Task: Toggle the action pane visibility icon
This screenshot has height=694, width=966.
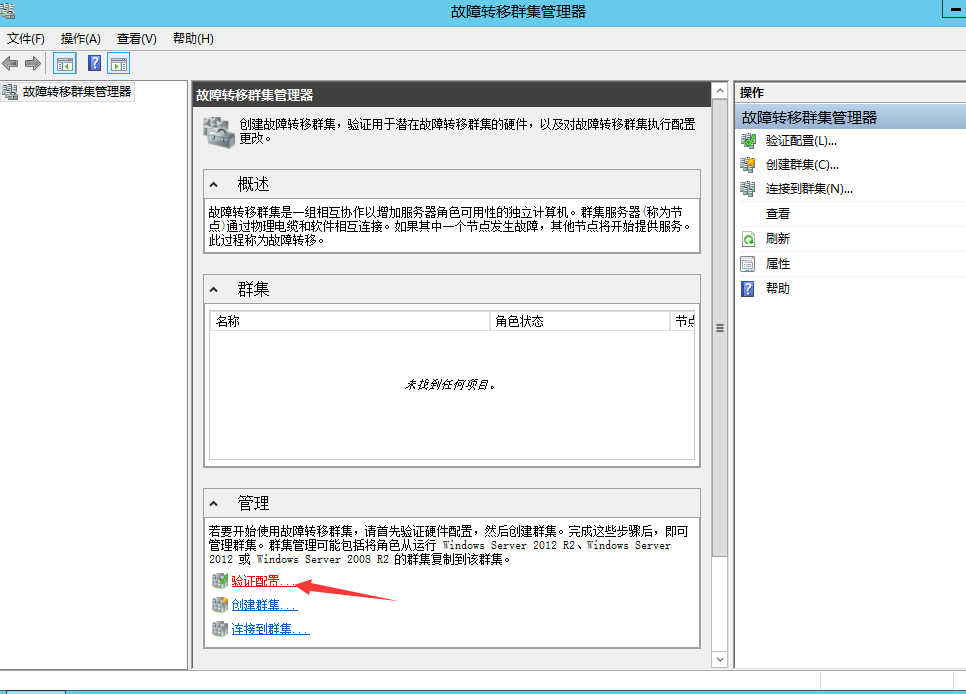Action: point(118,62)
